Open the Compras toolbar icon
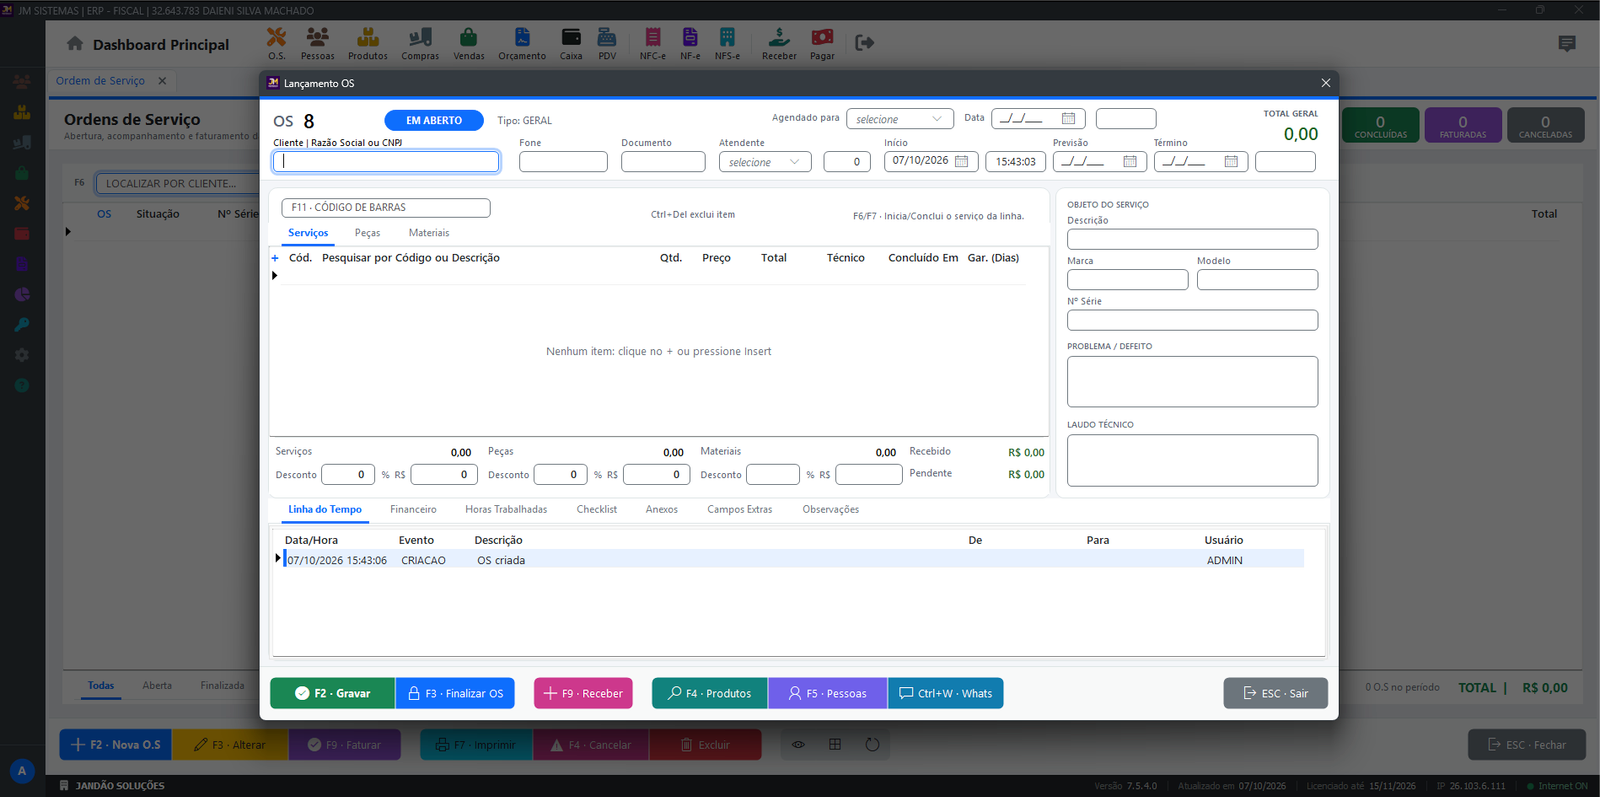 click(x=420, y=43)
